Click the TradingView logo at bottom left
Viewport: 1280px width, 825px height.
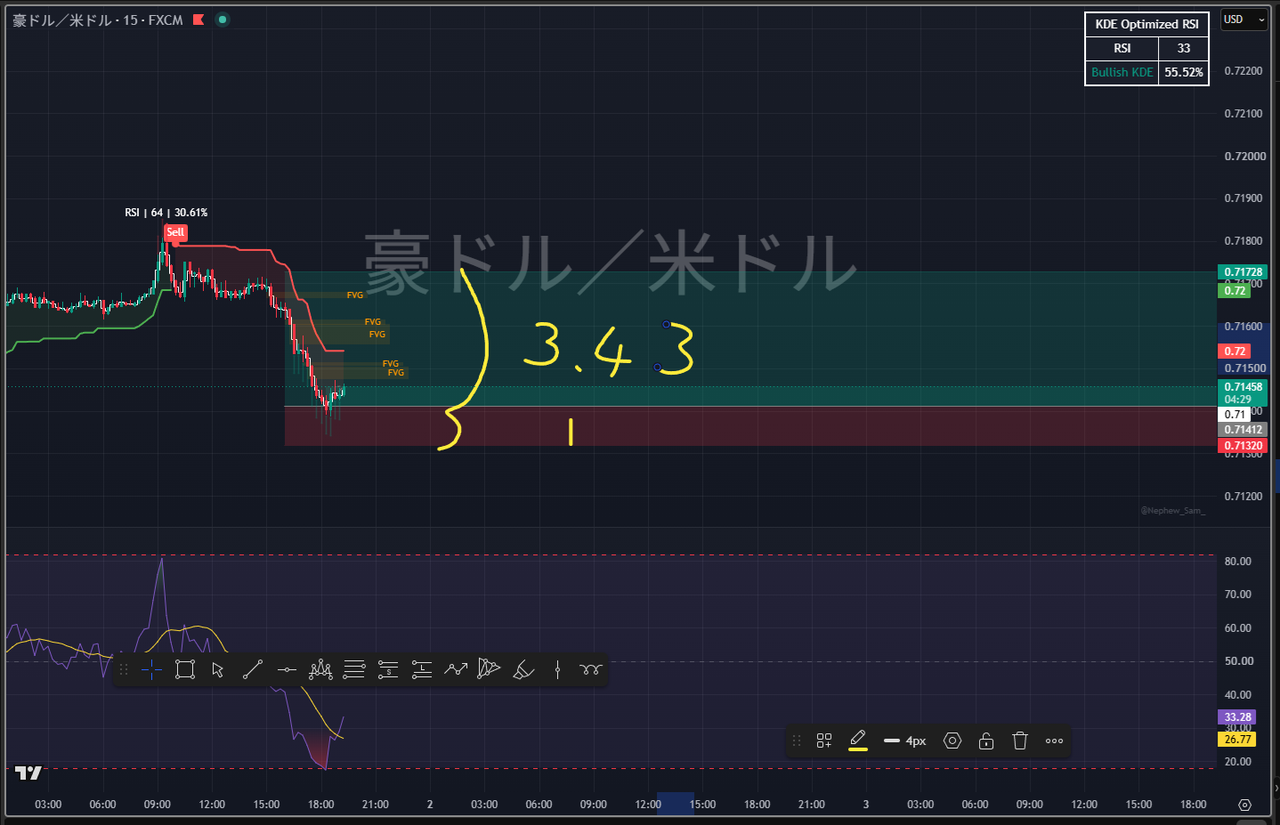[x=28, y=773]
